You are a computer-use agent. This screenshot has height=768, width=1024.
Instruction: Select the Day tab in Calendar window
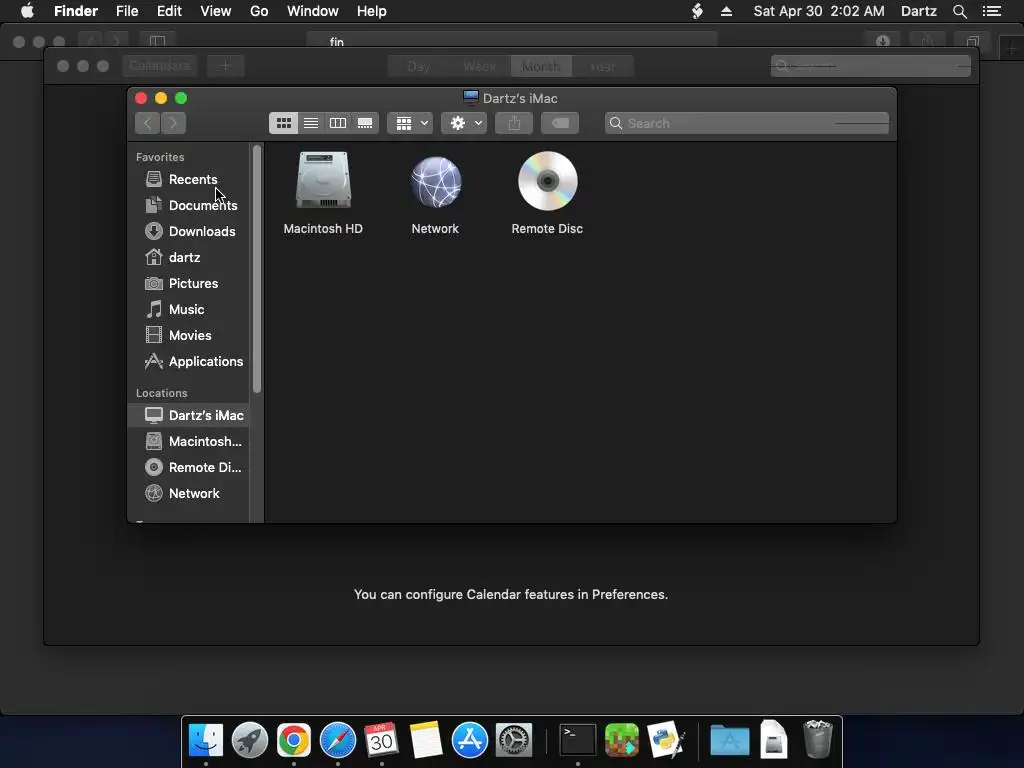point(419,66)
